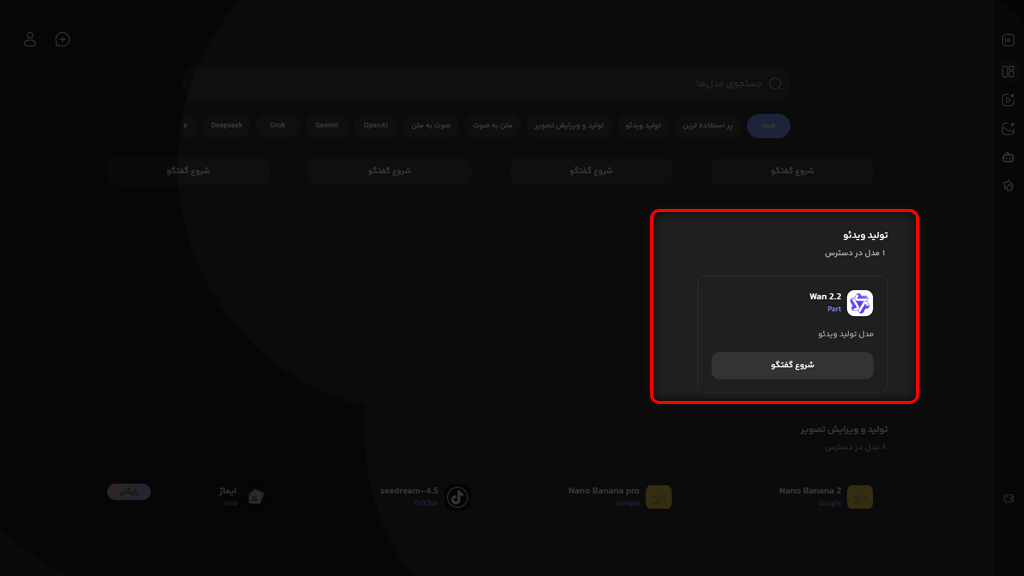Open the Nano Banana 2 model name
Viewport: 1024px width, 576px height.
click(810, 490)
